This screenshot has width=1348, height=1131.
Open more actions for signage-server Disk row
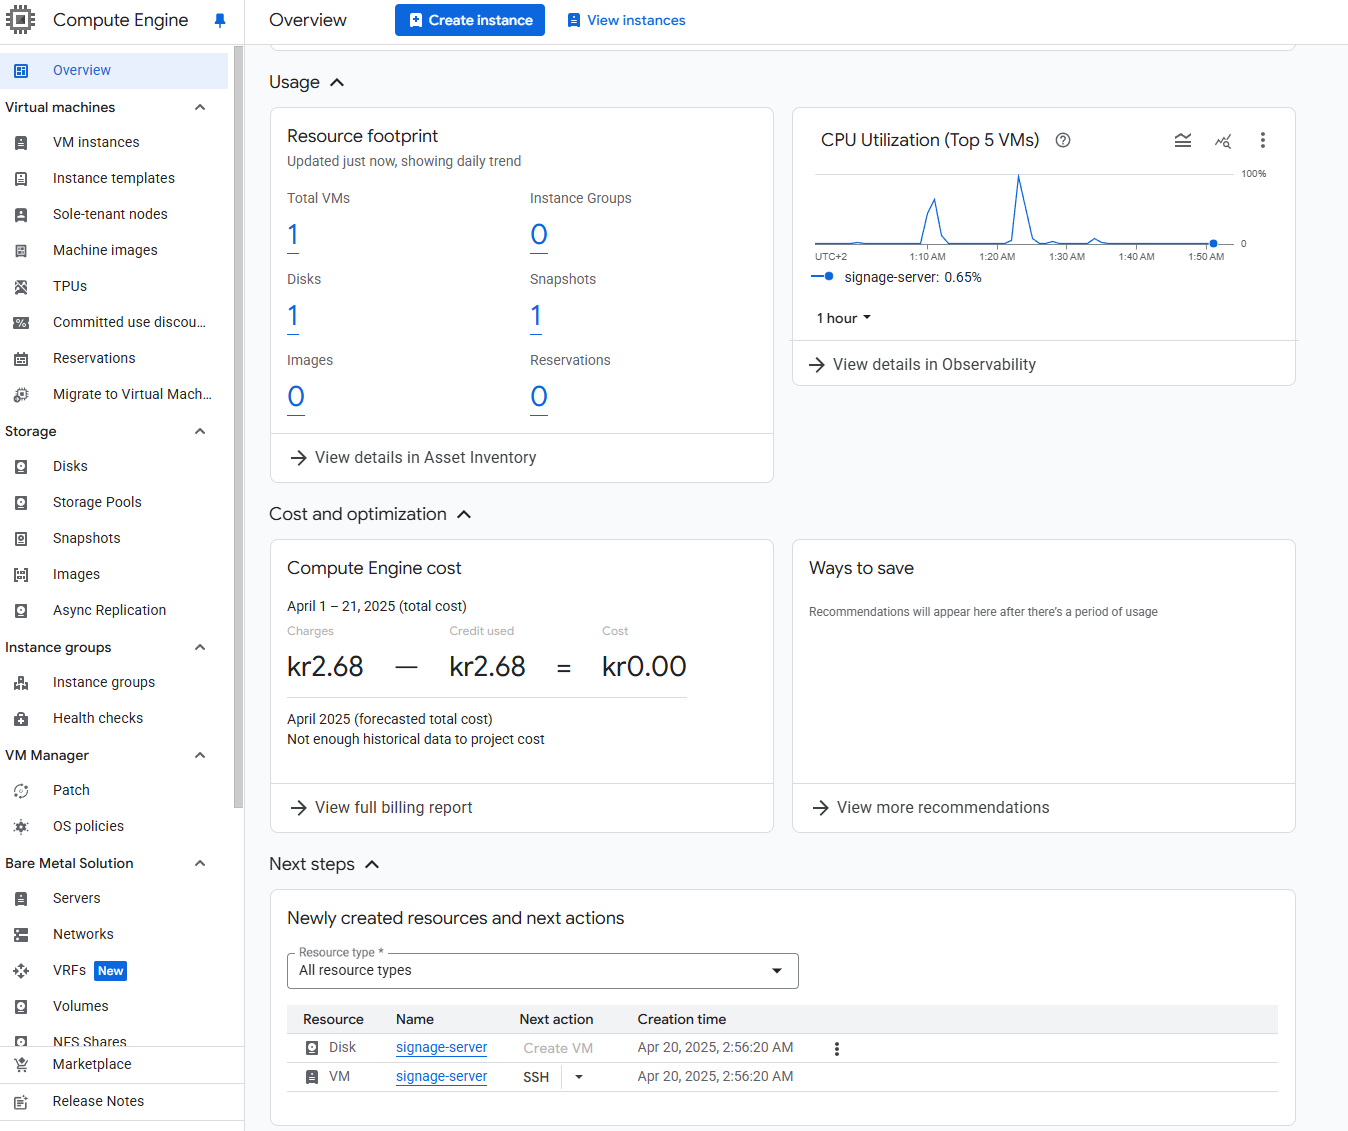click(x=837, y=1049)
